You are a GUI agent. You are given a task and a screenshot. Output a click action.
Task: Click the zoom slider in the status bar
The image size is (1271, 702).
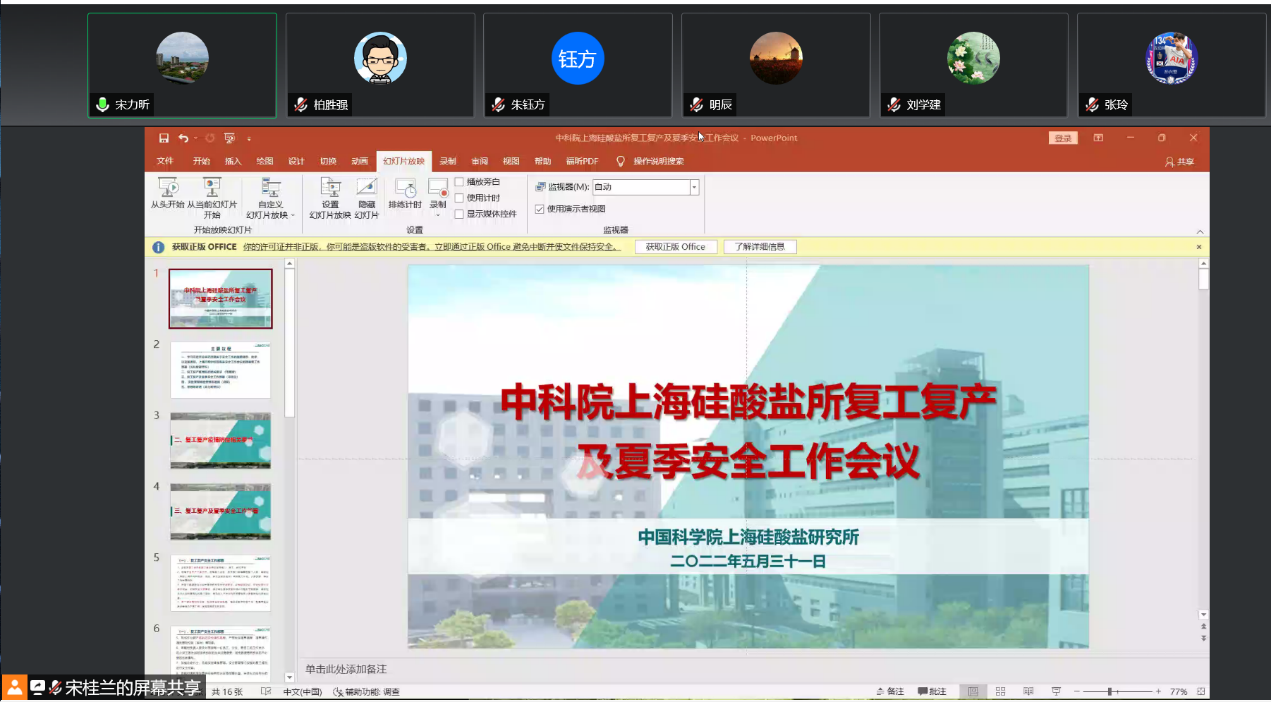pyautogui.click(x=1110, y=691)
